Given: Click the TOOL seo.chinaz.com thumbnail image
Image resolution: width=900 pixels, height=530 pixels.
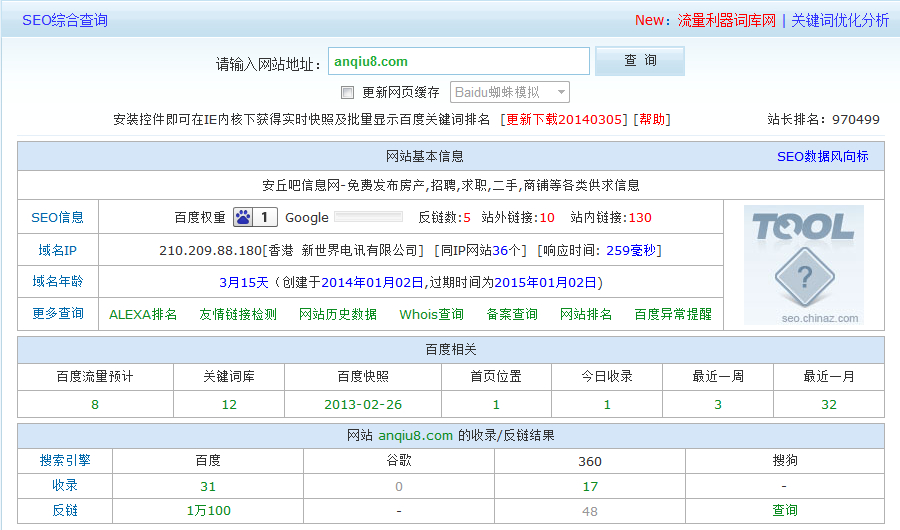Looking at the screenshot, I should 803,265.
